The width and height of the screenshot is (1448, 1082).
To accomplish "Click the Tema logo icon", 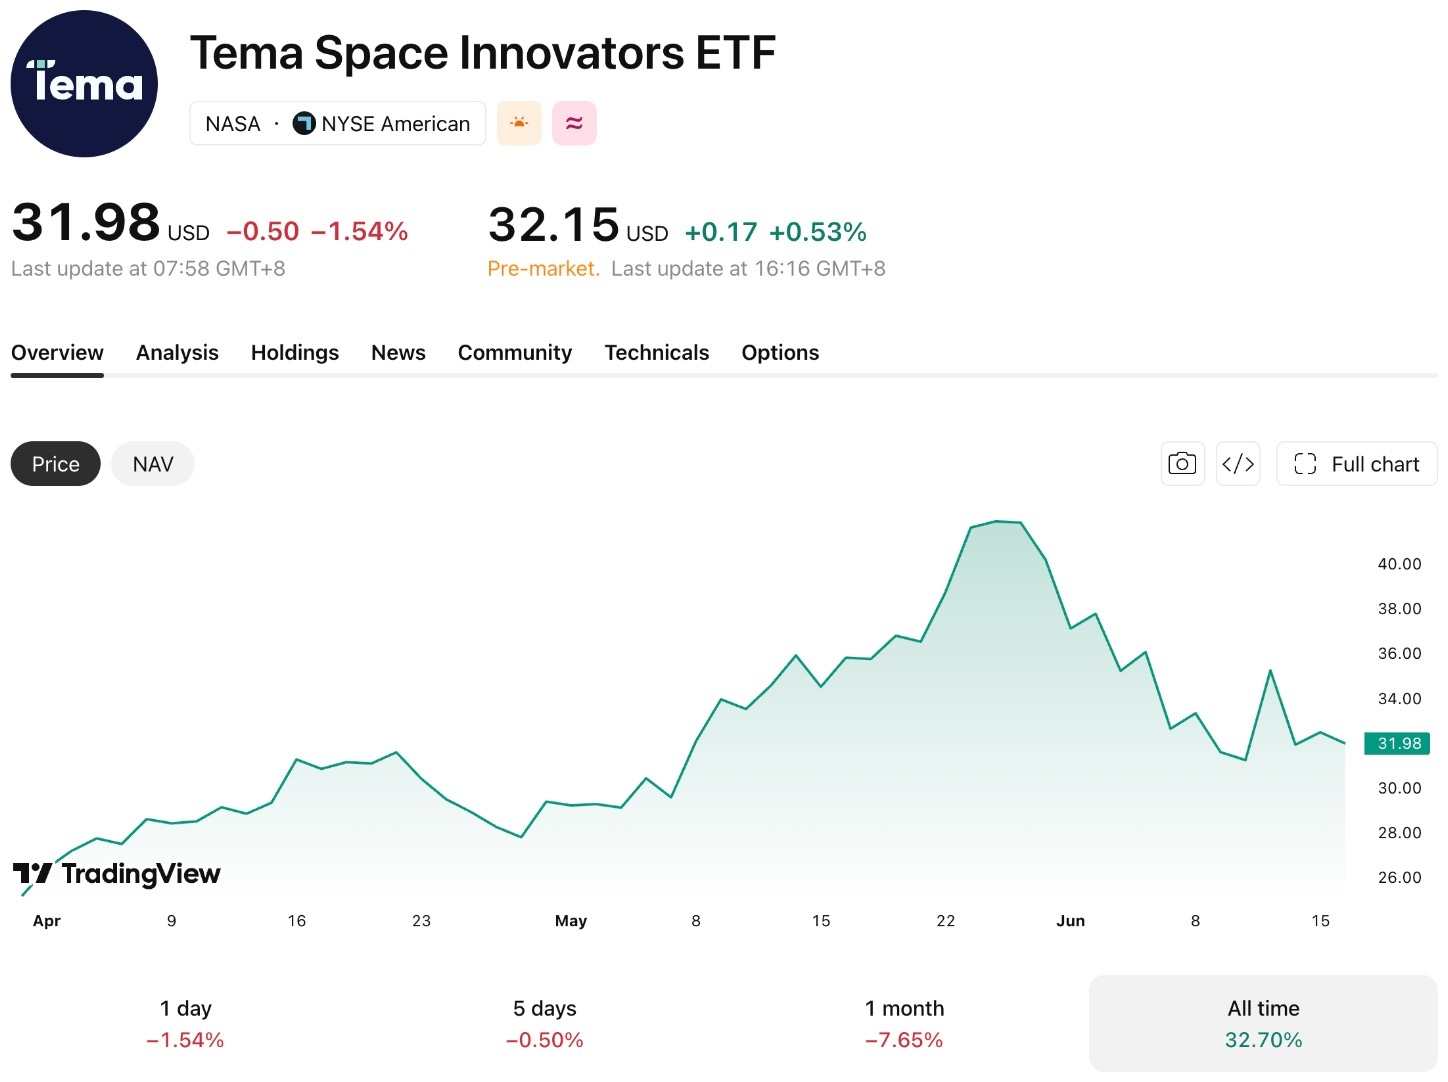I will pyautogui.click(x=84, y=84).
